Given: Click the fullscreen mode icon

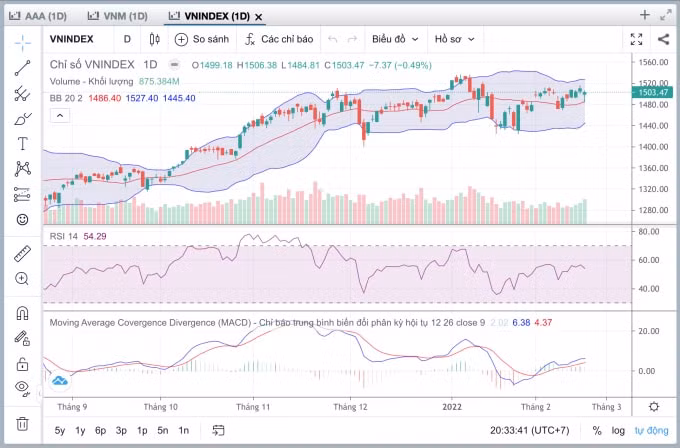Looking at the screenshot, I should click(636, 39).
